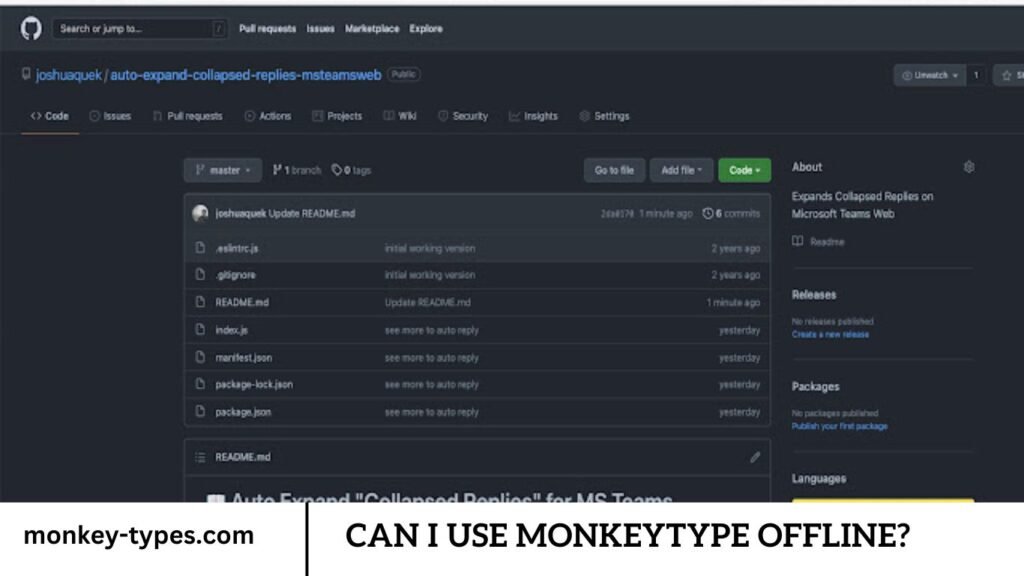Screen dimensions: 1024x576
Task: Click the Readme book icon under About
Action: 797,241
